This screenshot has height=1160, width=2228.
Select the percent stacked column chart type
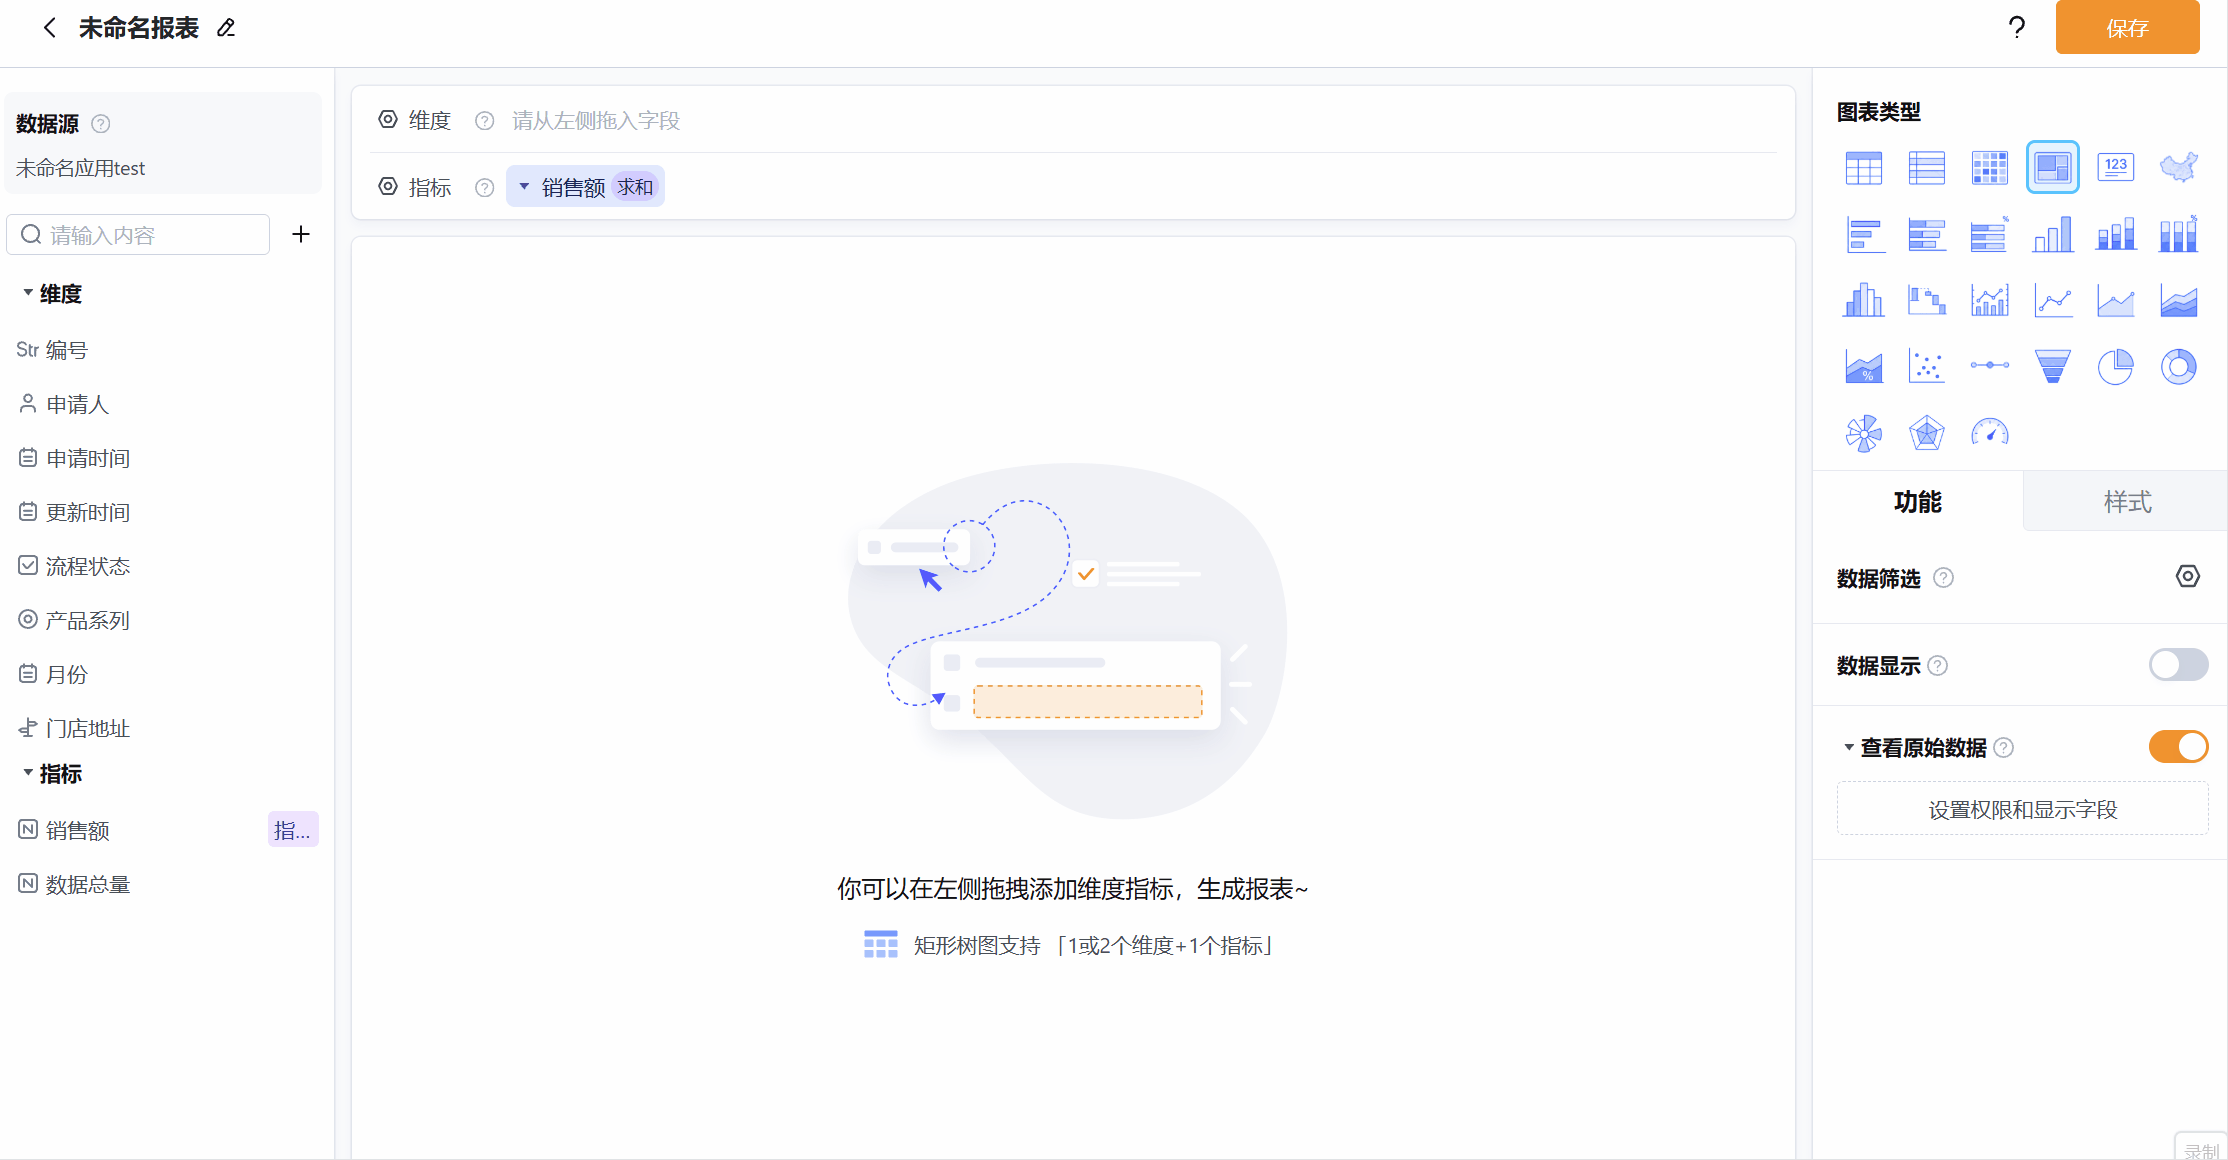[x=2178, y=235]
